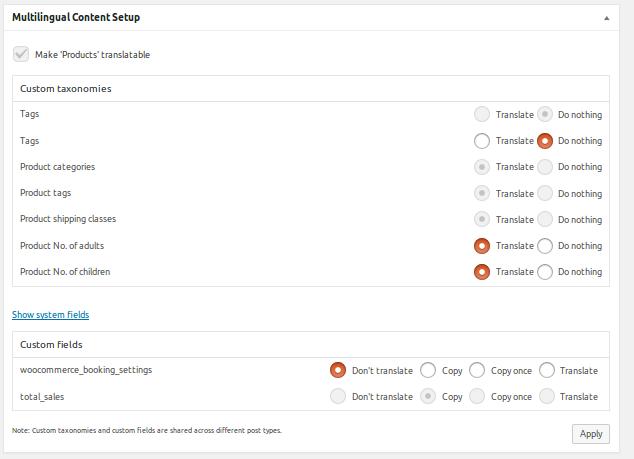
Task: Select Don't translate for woocommerce_booking_settings
Action: click(x=338, y=370)
